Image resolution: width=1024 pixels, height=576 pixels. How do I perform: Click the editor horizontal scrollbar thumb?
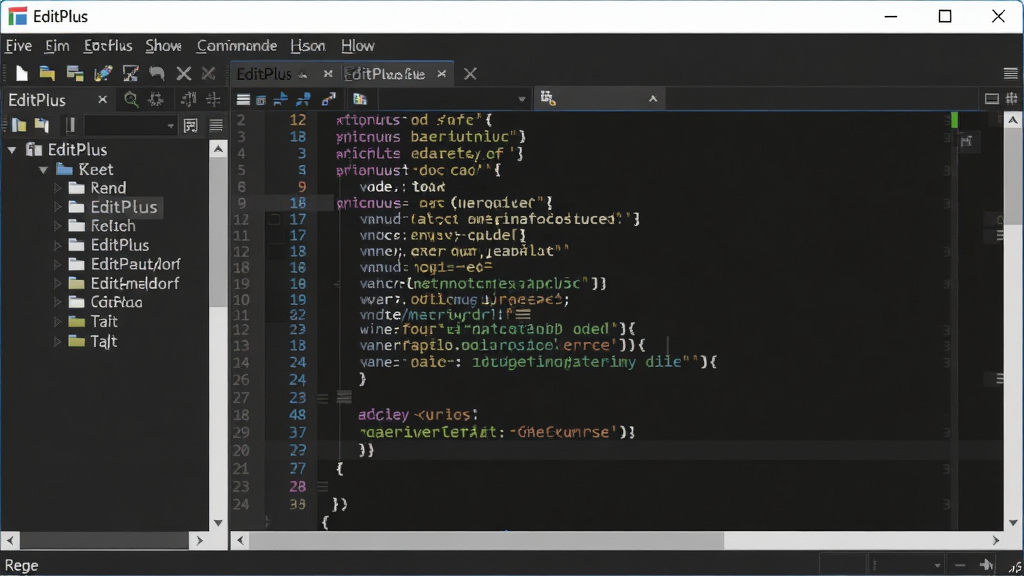(x=487, y=540)
